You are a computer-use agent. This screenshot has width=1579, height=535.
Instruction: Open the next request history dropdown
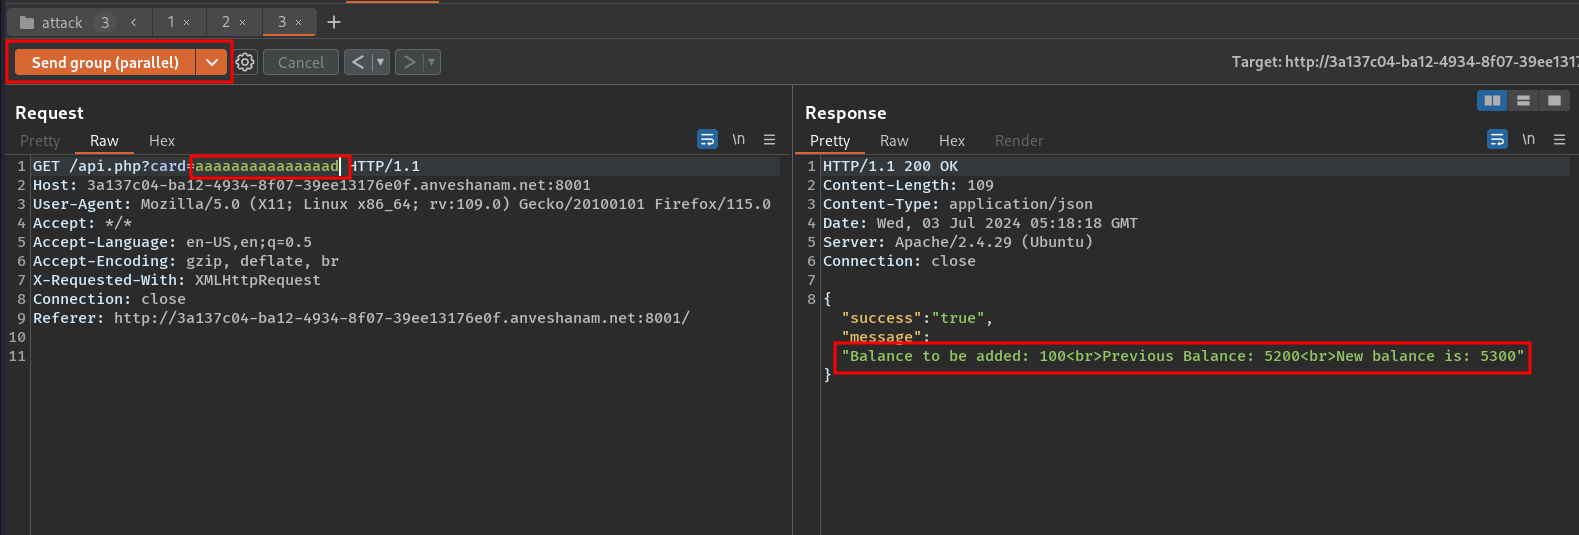tap(431, 62)
